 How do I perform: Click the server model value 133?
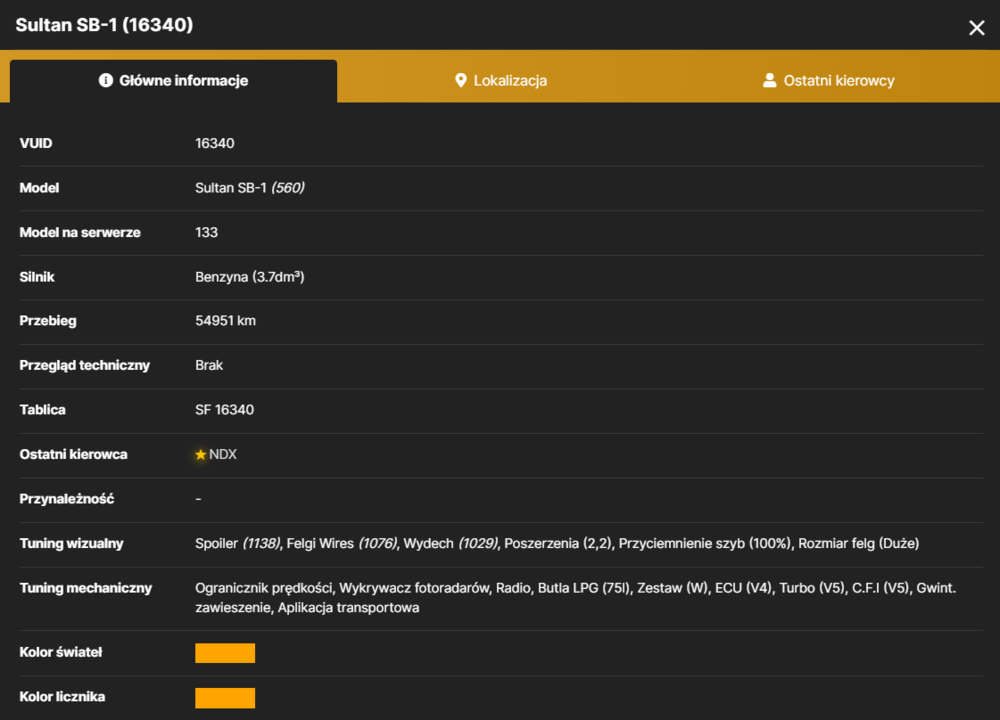pyautogui.click(x=207, y=232)
